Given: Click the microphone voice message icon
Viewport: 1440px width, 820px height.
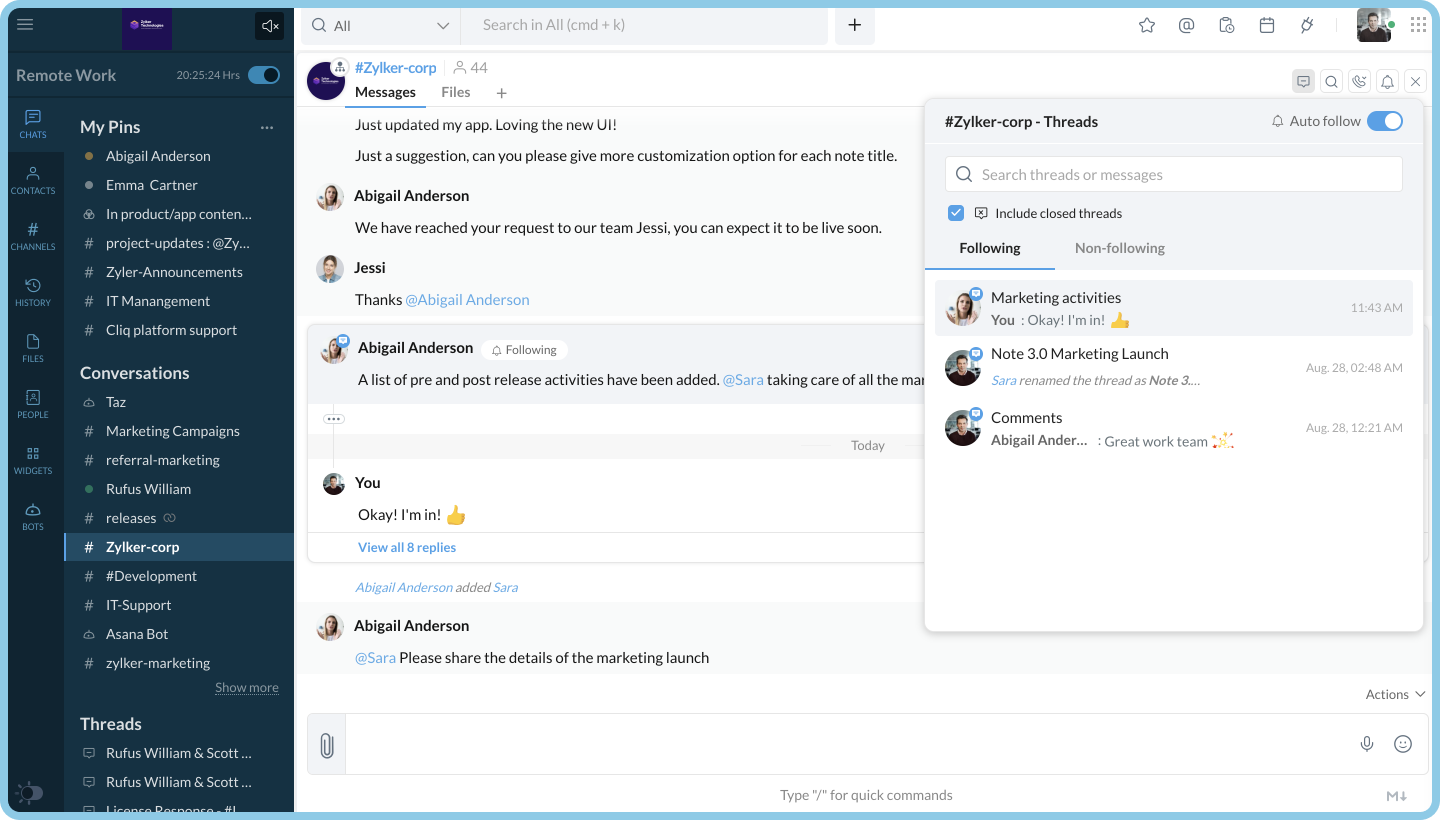Looking at the screenshot, I should [x=1367, y=744].
